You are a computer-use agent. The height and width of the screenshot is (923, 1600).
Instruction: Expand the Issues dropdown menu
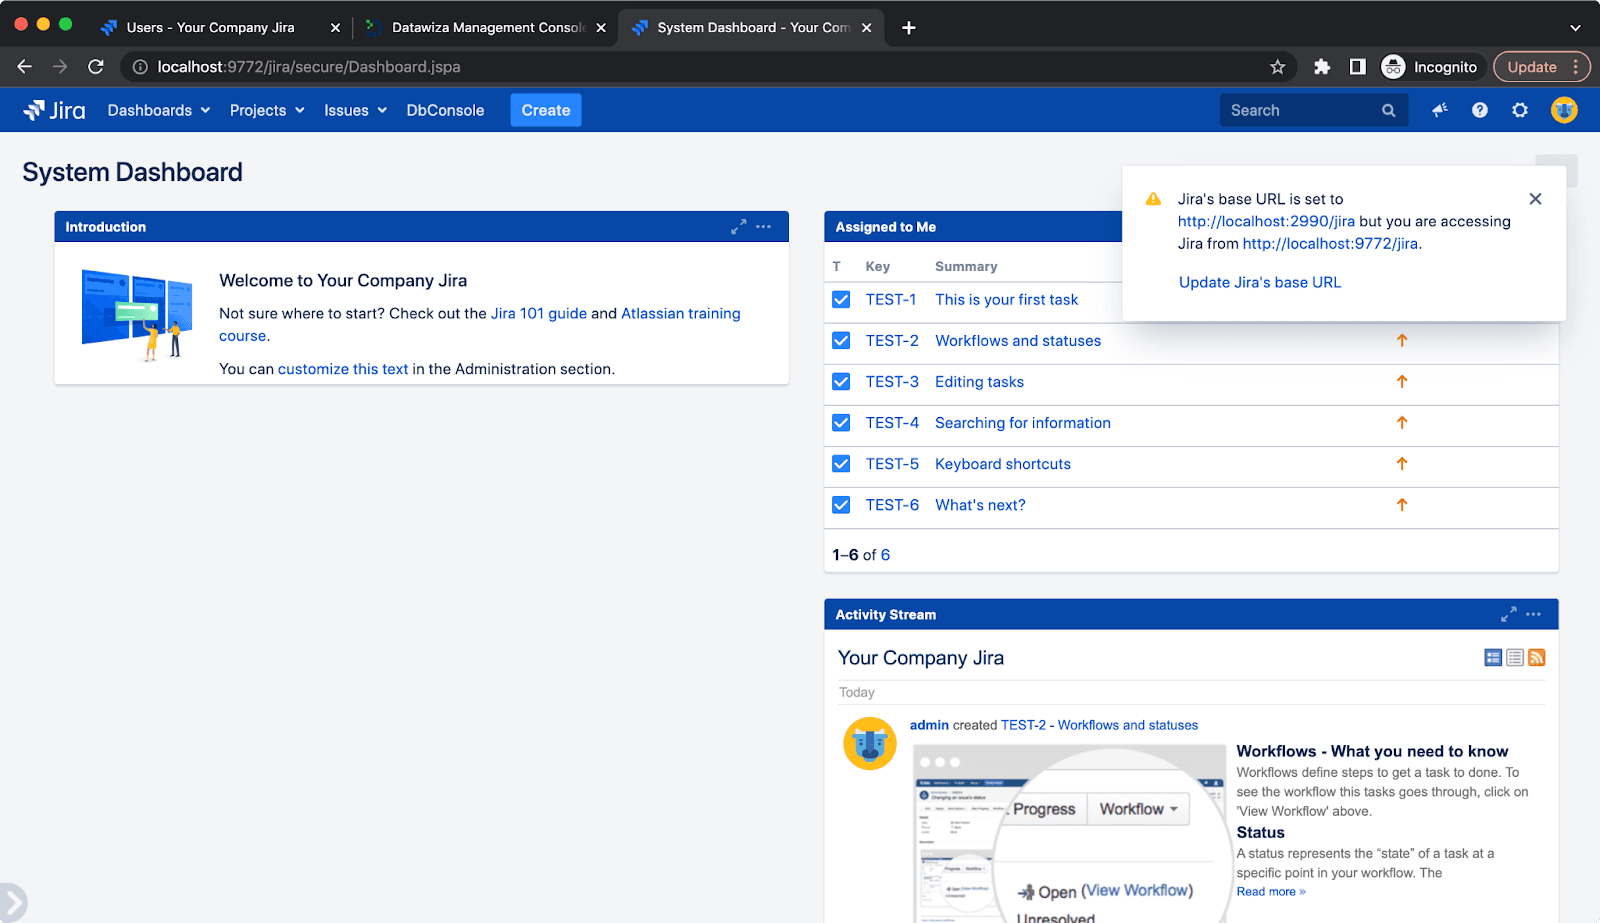click(x=355, y=110)
